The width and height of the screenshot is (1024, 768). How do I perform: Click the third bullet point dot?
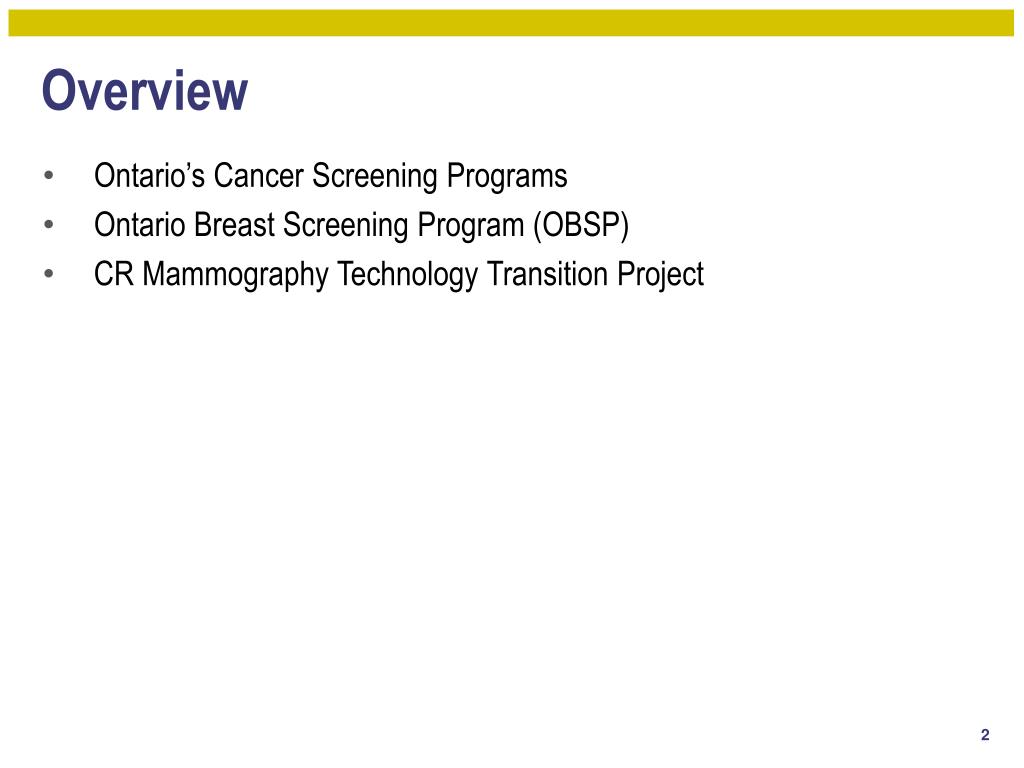[x=49, y=273]
